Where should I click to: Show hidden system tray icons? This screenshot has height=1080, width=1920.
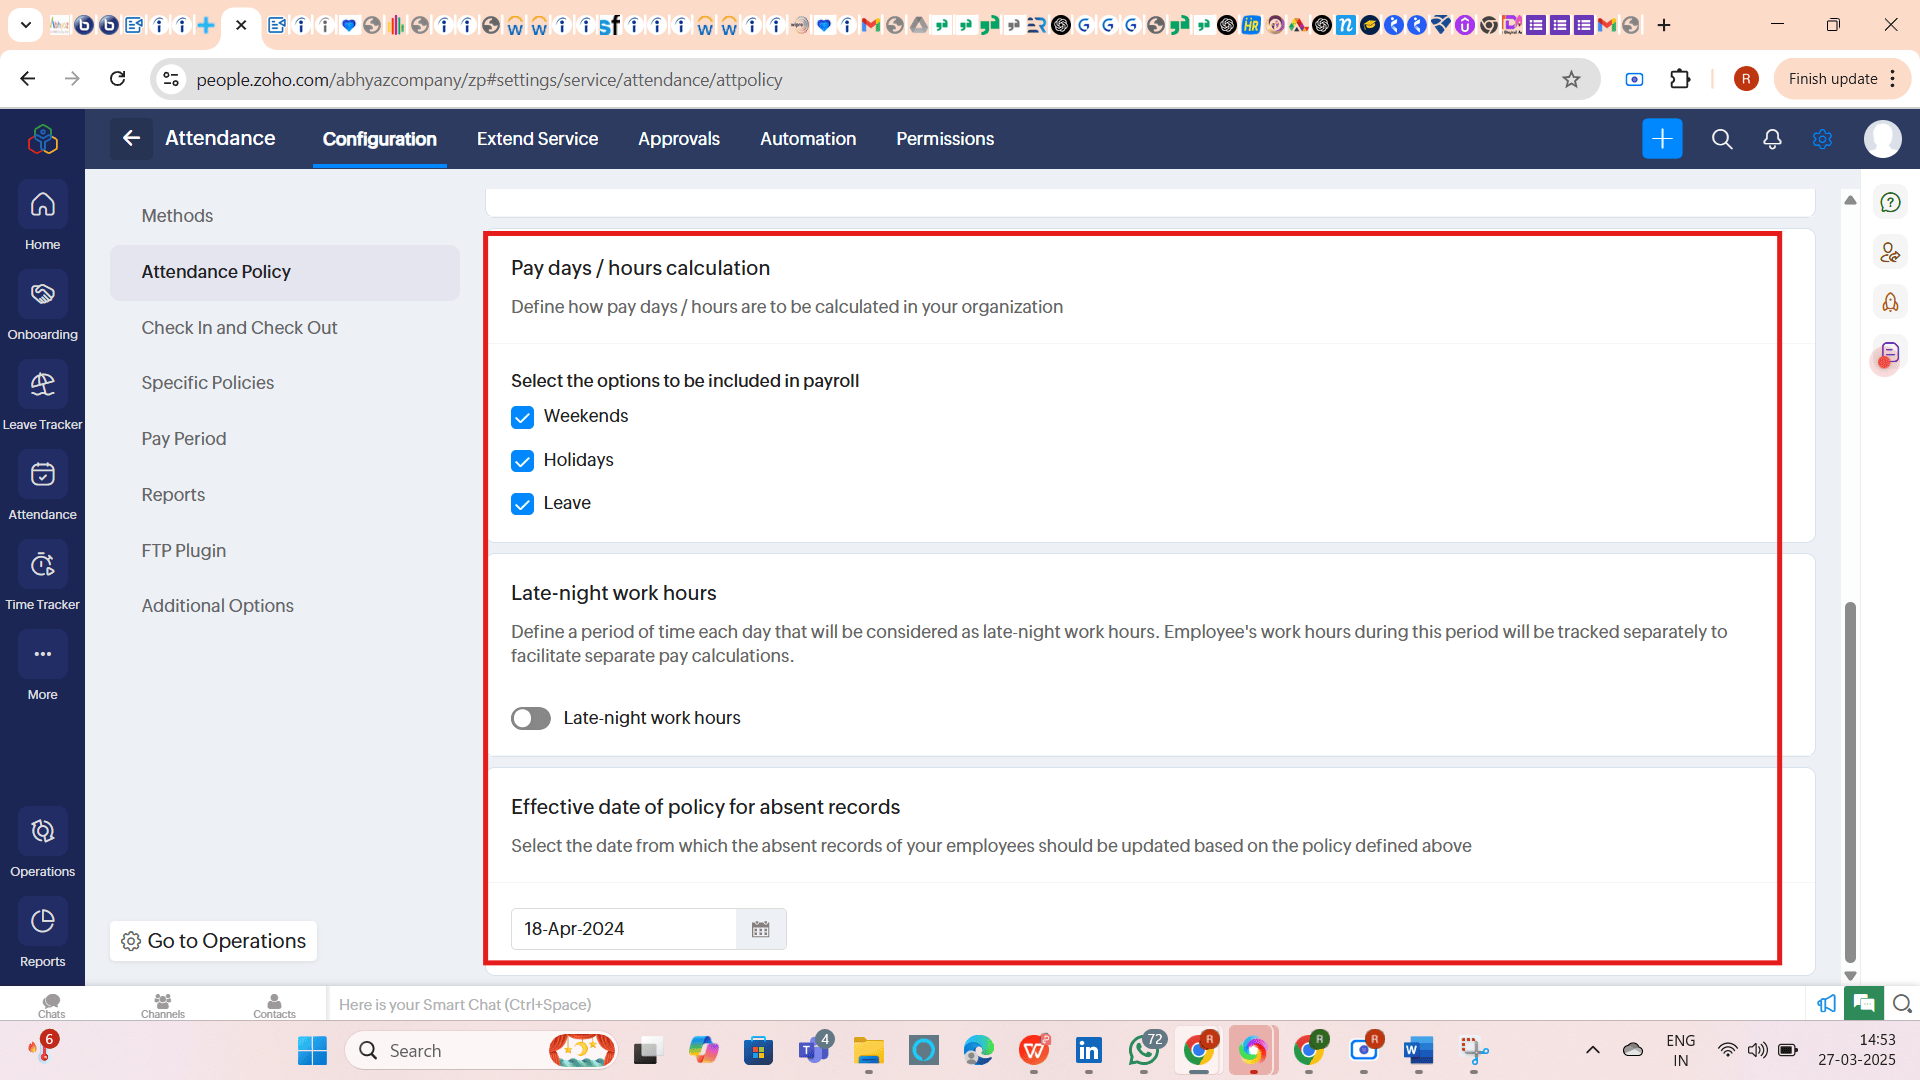coord(1593,1050)
